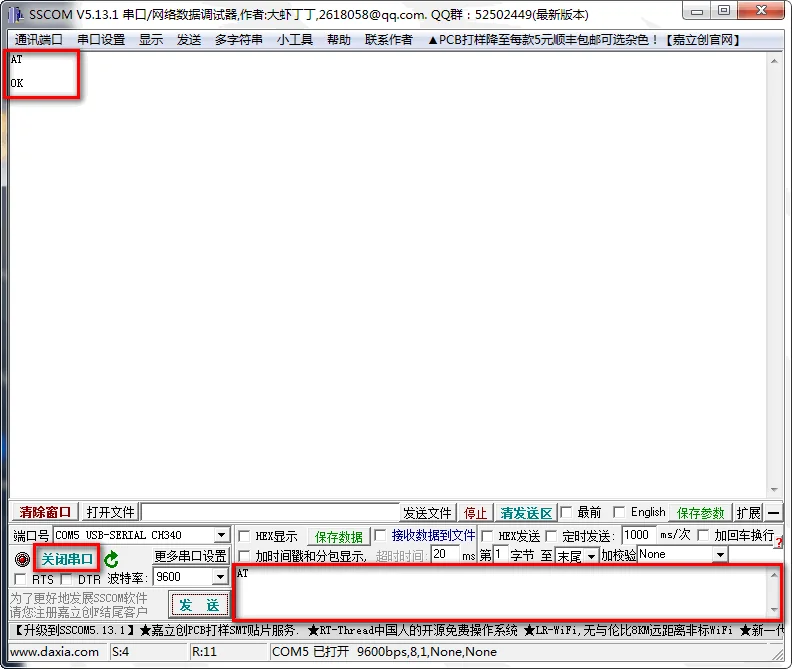
Task: Open the PCB打样 嘉立创官网 ad menu
Action: [584, 39]
